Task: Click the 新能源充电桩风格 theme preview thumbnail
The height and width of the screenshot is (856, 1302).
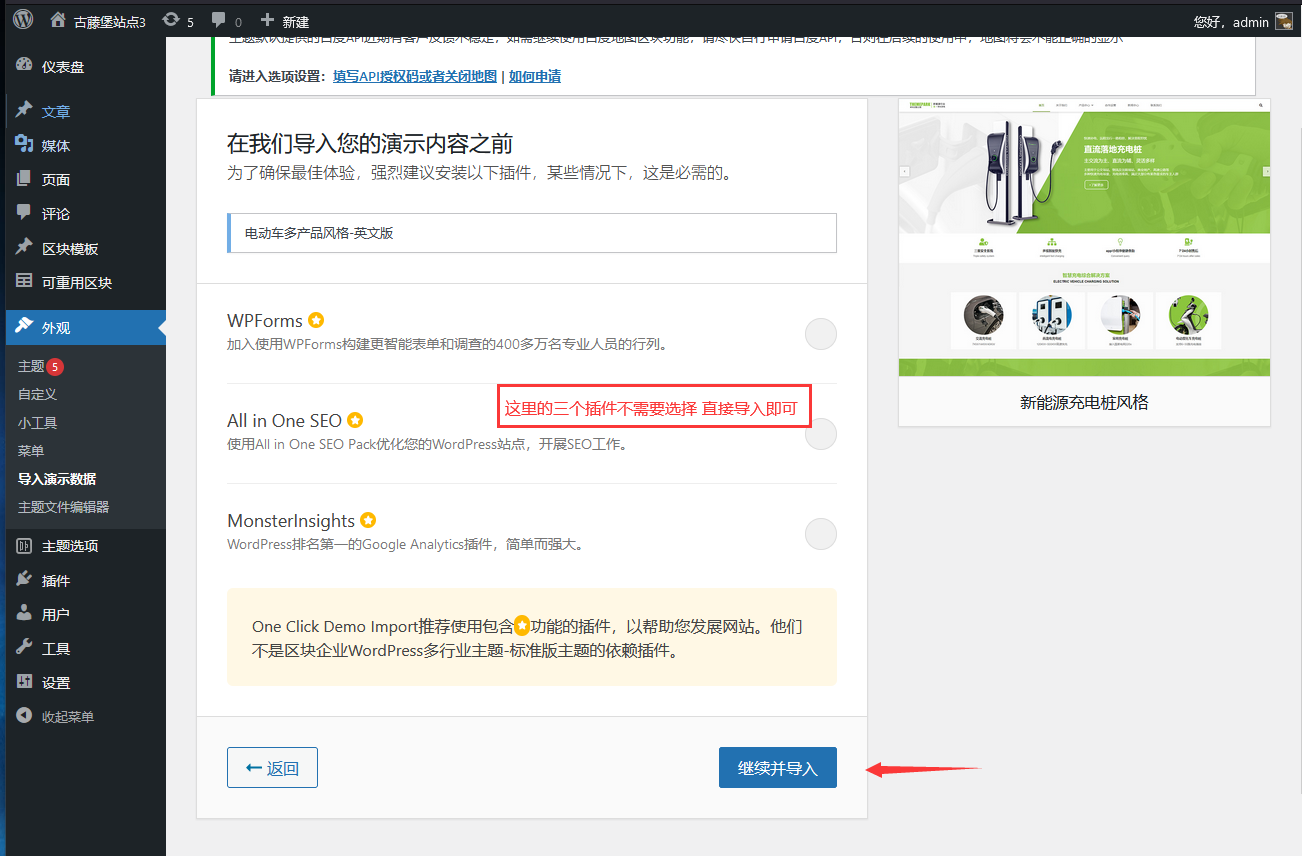Action: point(1084,240)
